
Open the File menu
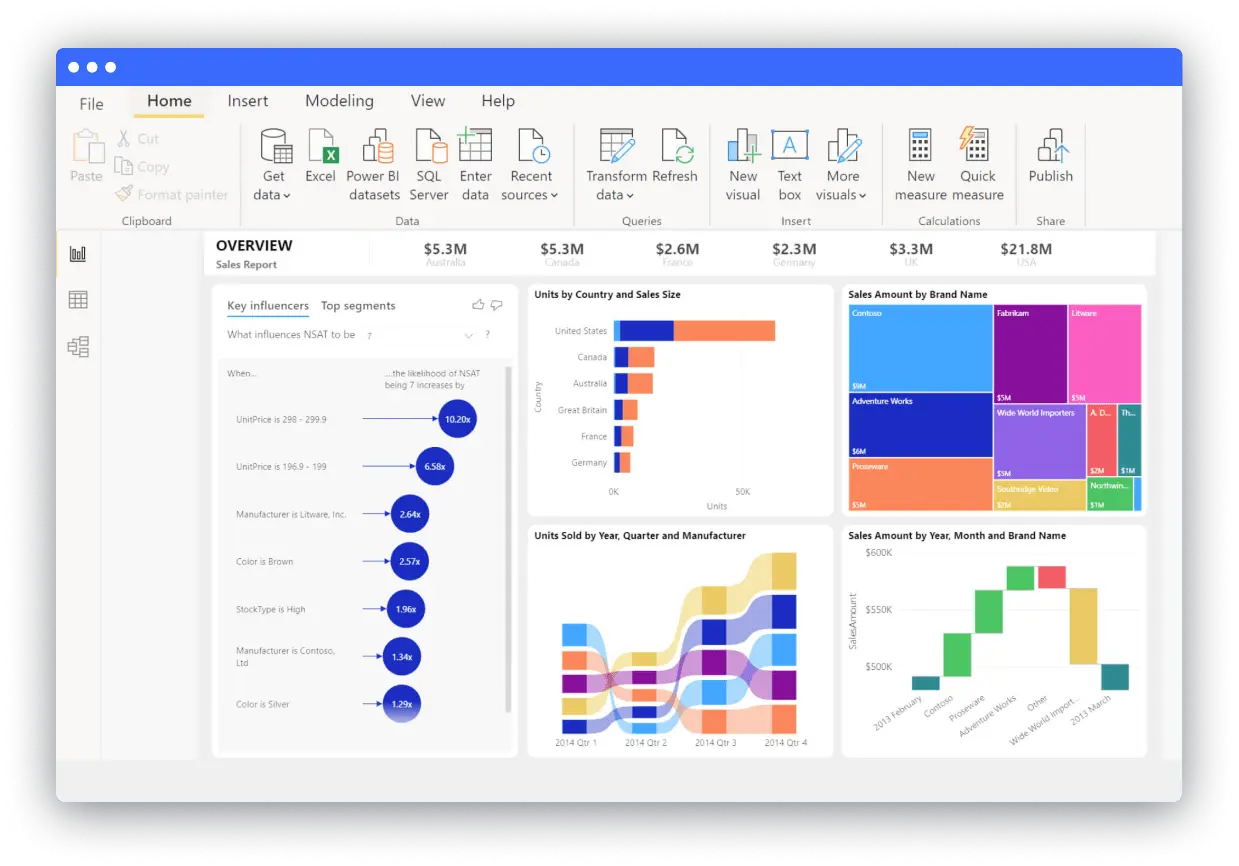click(91, 103)
